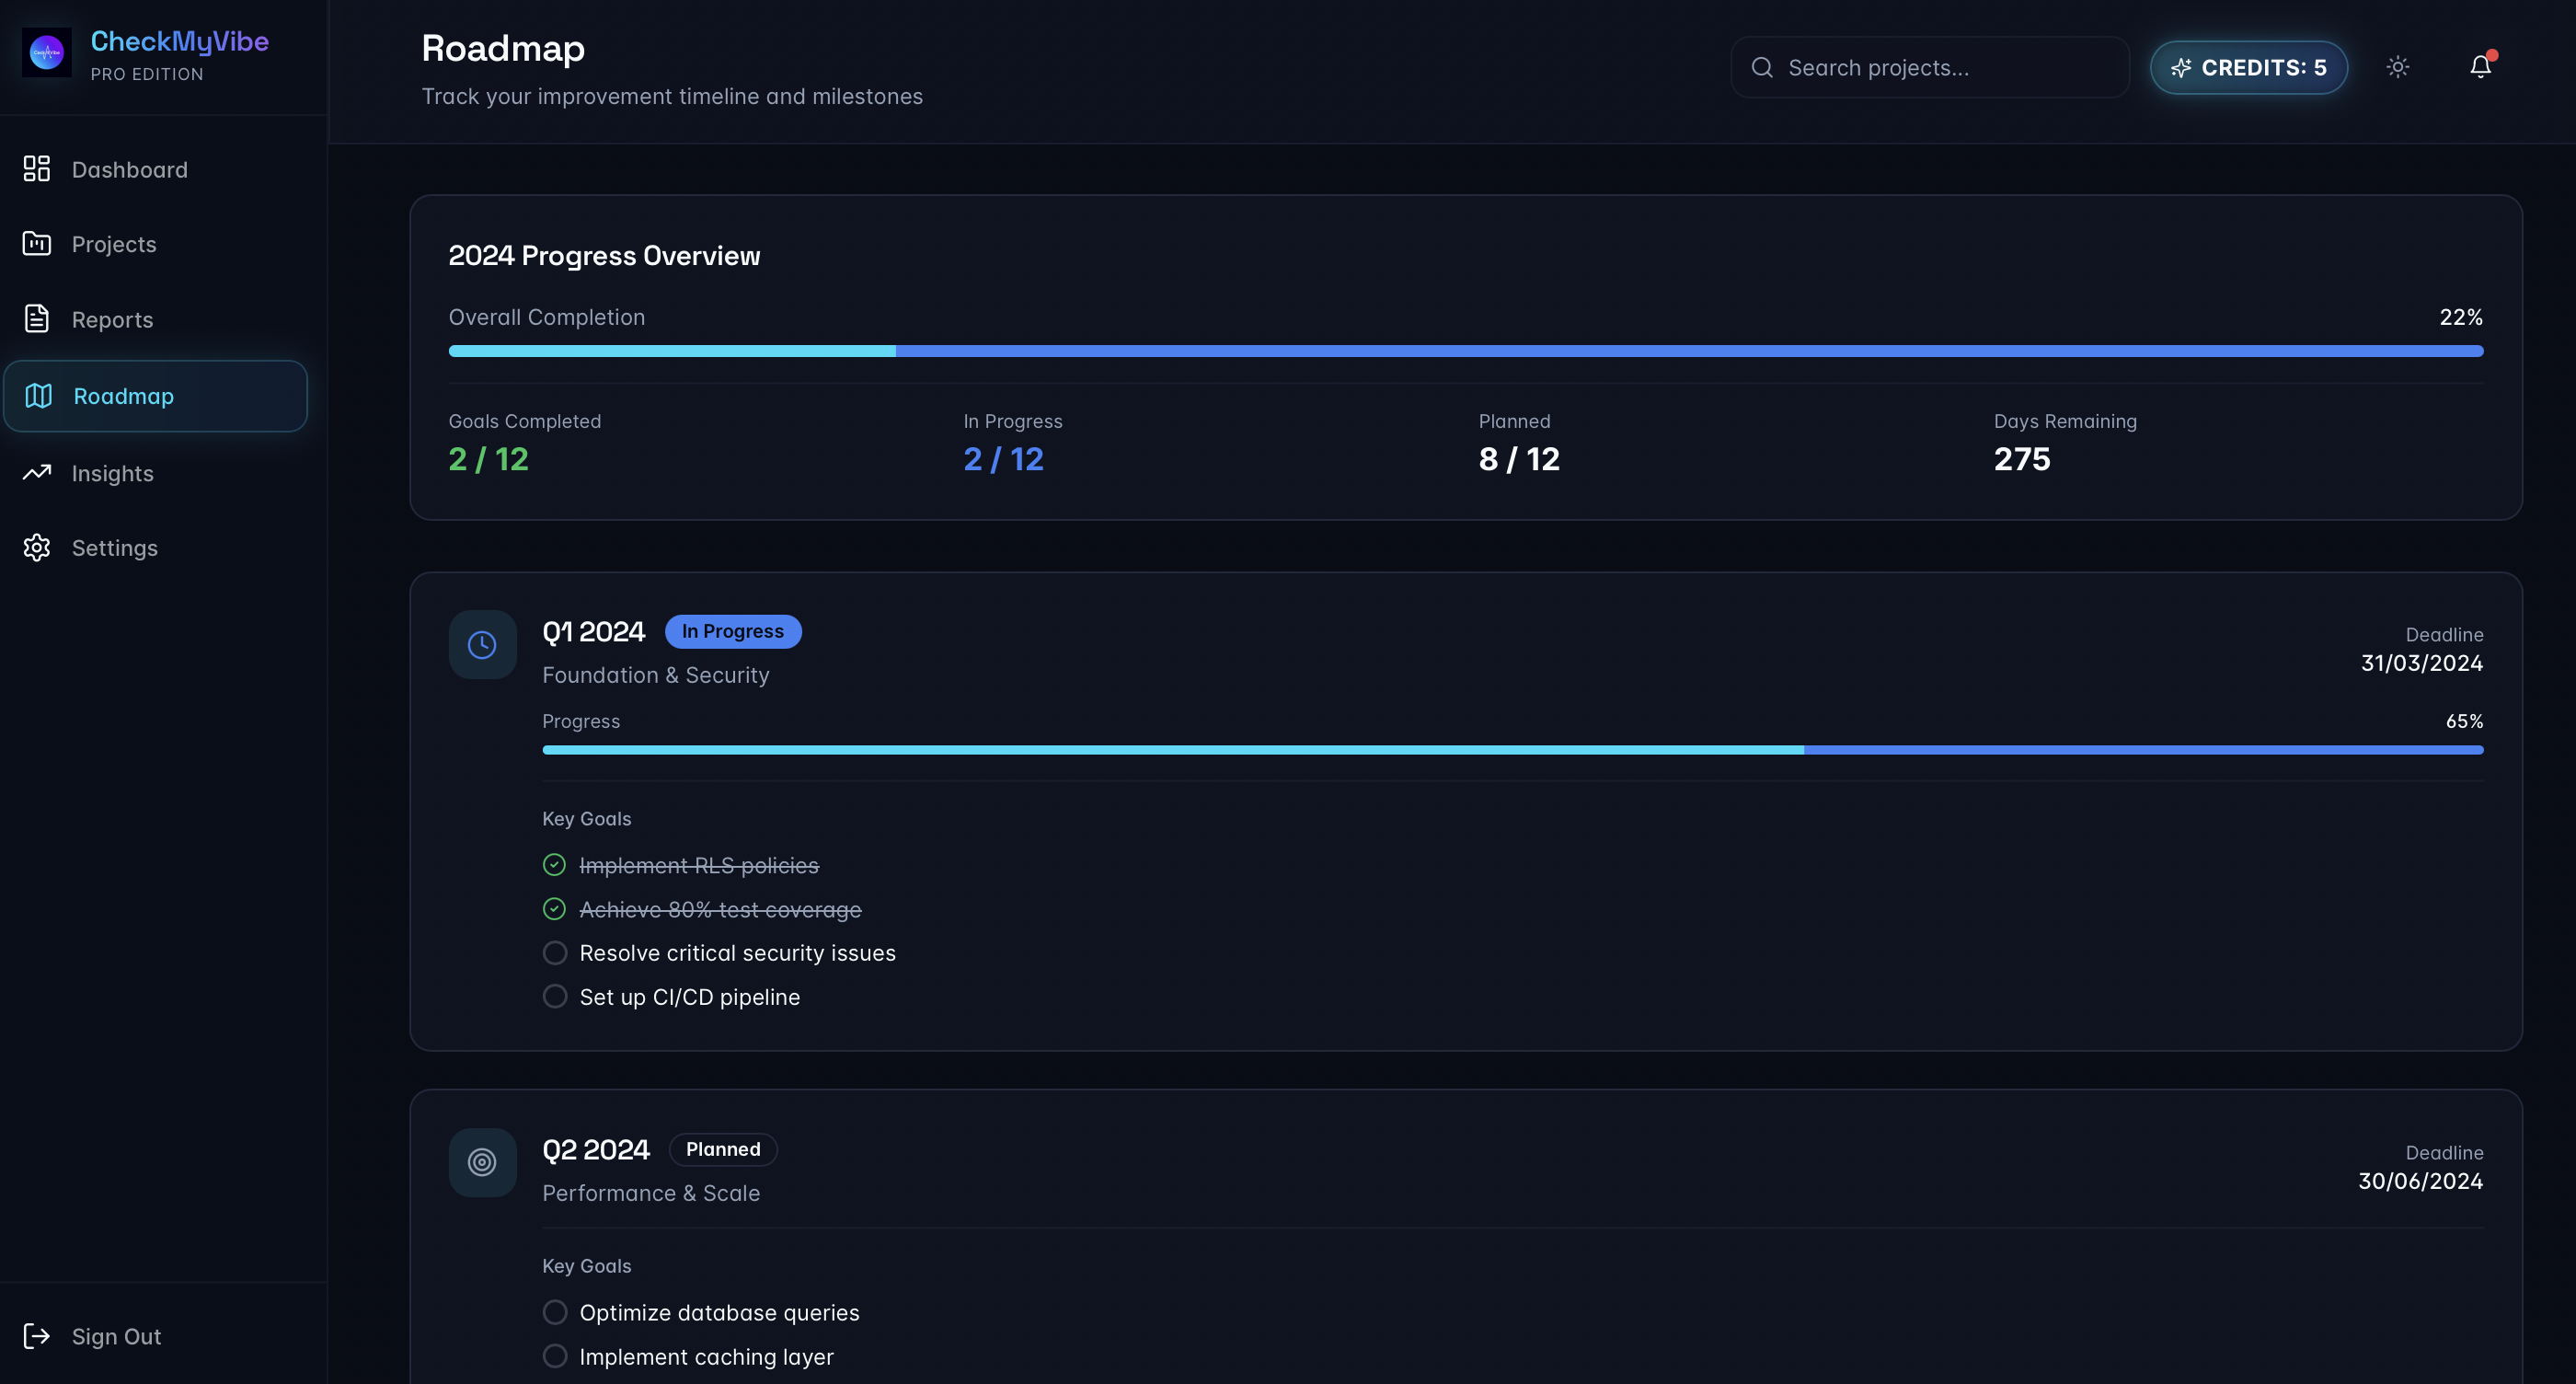Viewport: 2576px width, 1384px height.
Task: Click the Reports document icon
Action: click(x=37, y=319)
